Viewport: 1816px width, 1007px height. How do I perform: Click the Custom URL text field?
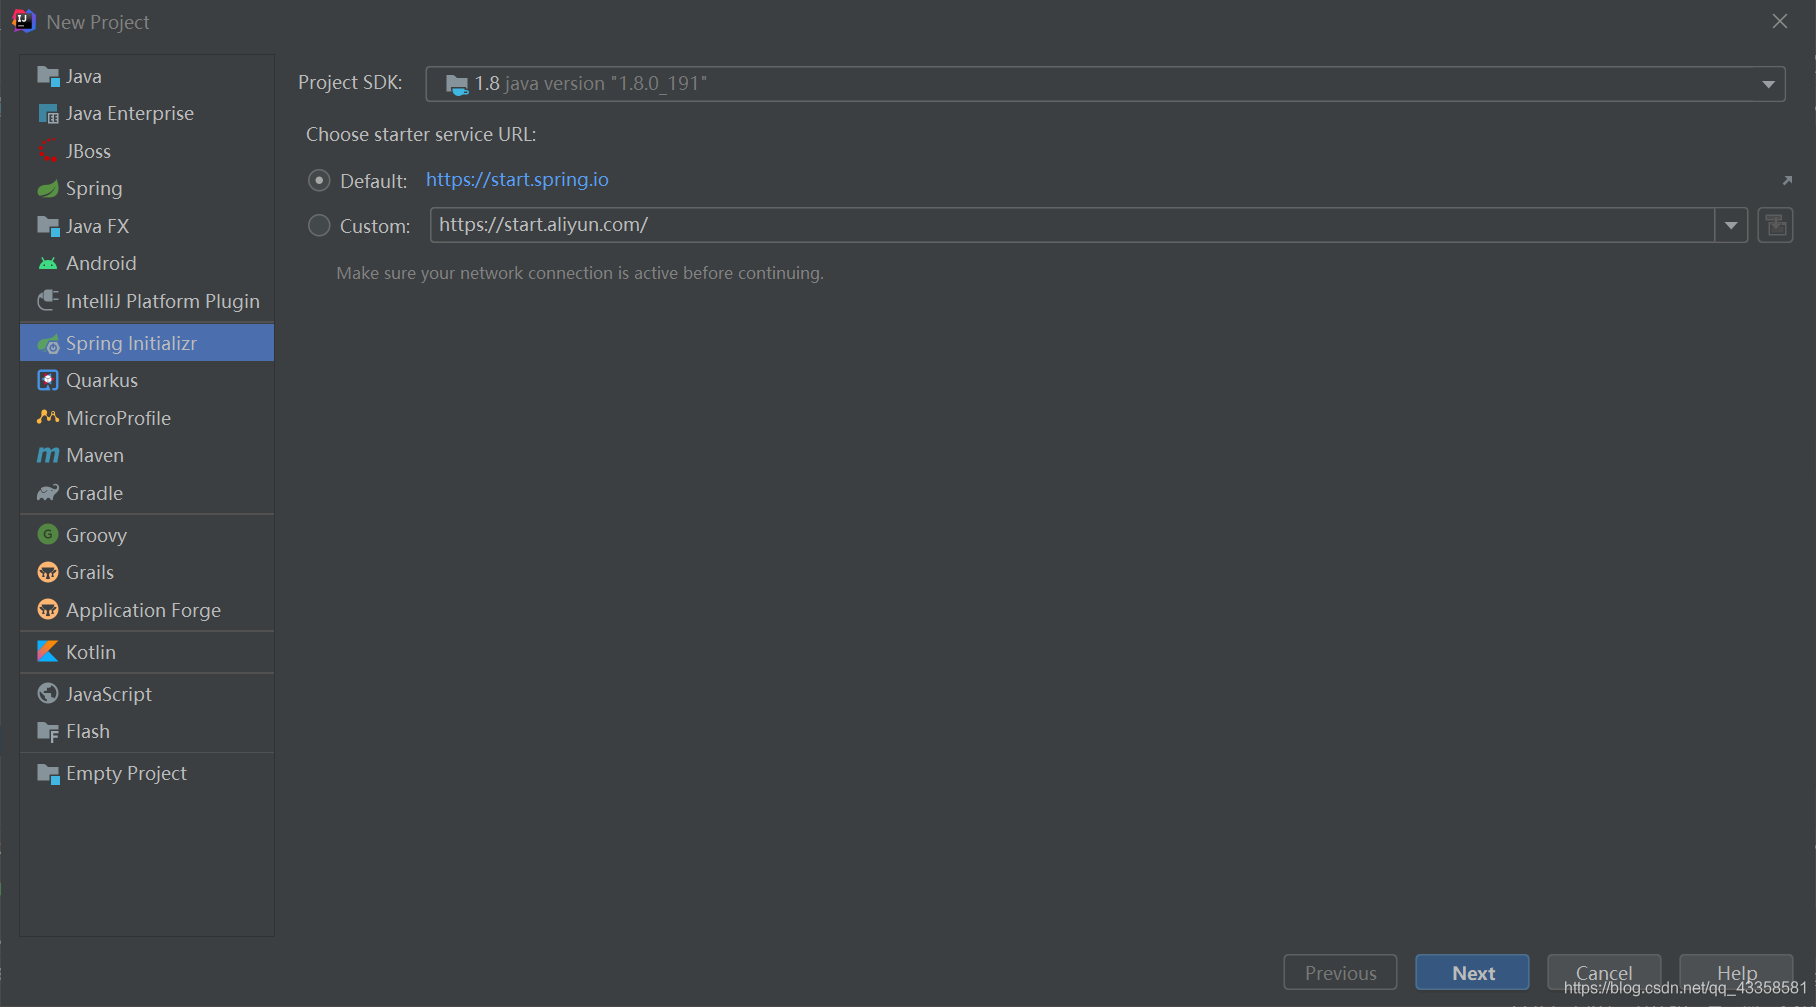1072,225
